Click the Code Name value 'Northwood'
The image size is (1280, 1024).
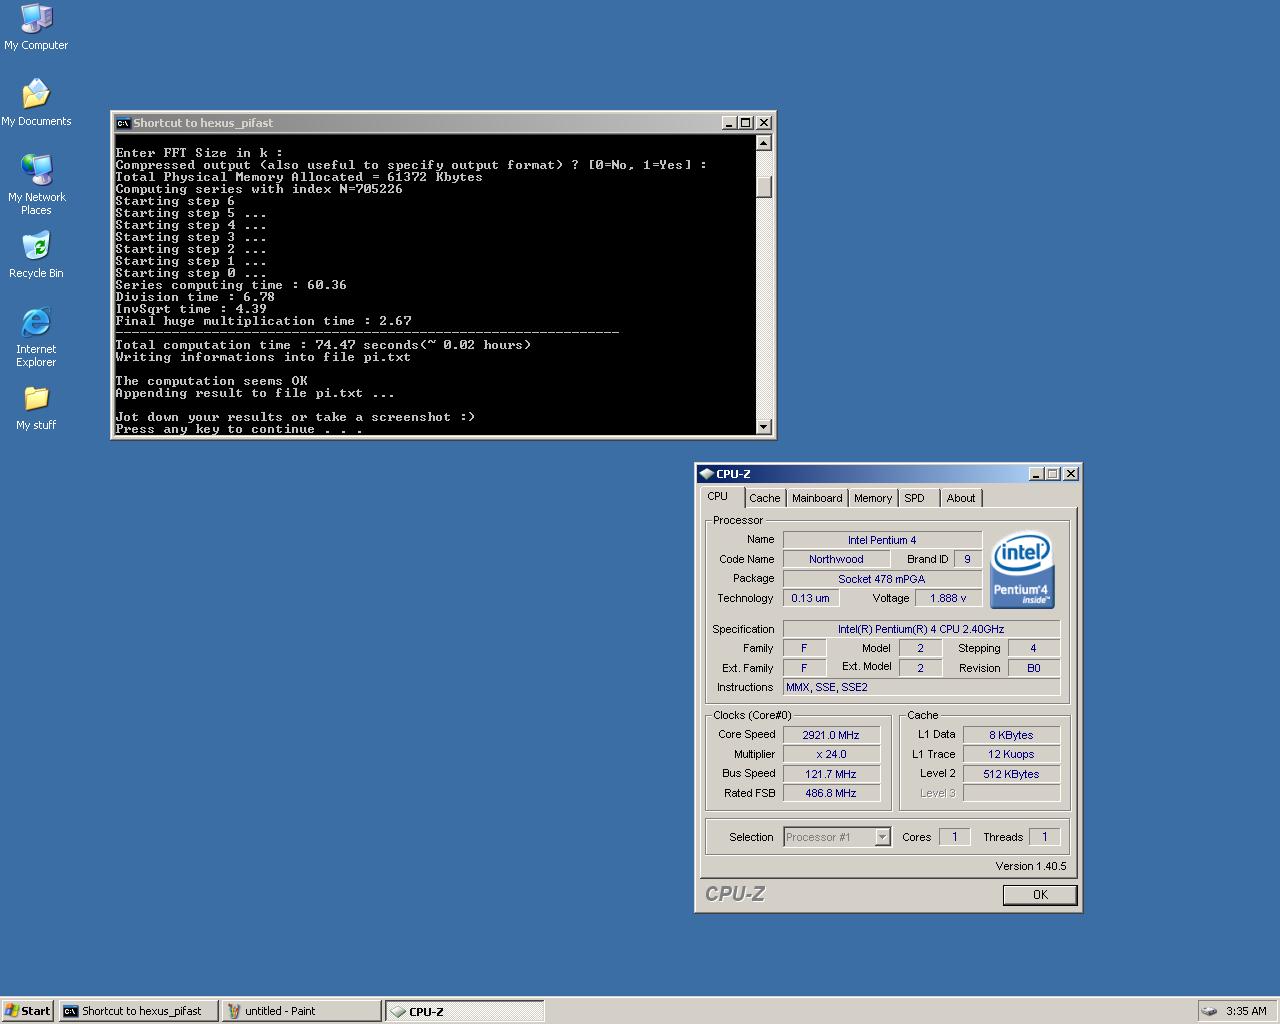[836, 559]
